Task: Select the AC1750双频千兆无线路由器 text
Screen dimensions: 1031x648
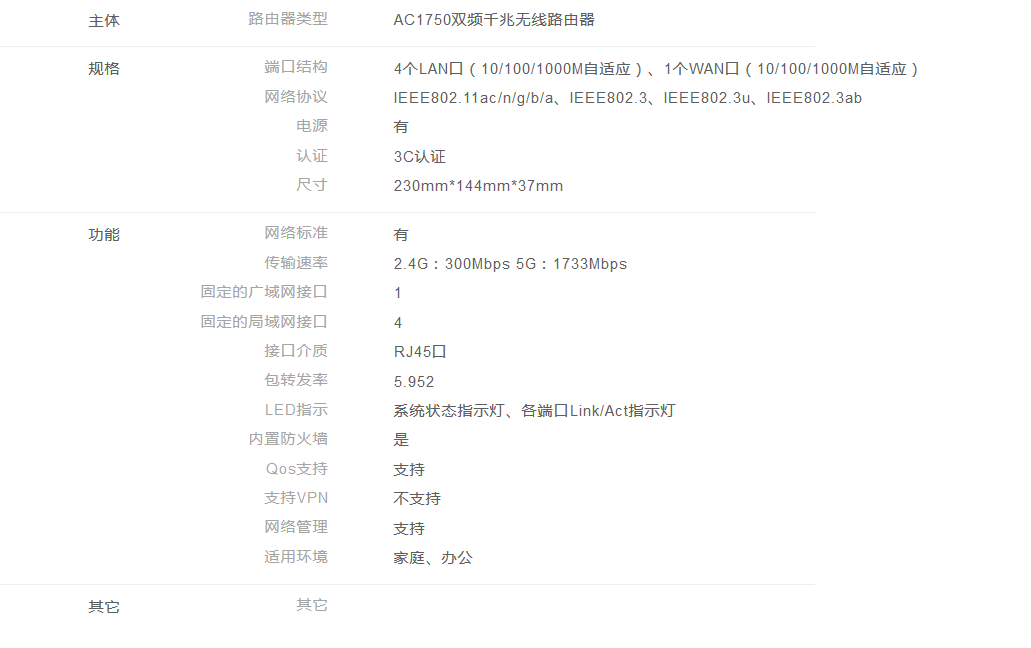Action: [494, 20]
